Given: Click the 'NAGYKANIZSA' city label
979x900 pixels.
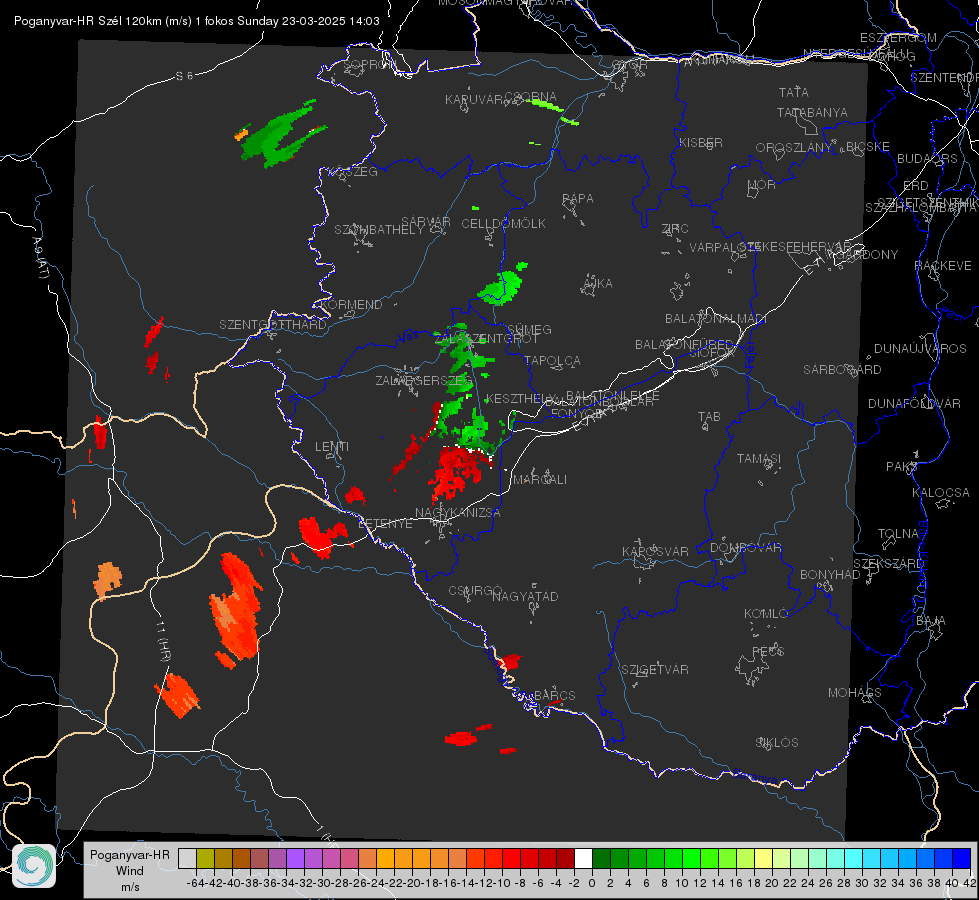Looking at the screenshot, I should pos(458,512).
